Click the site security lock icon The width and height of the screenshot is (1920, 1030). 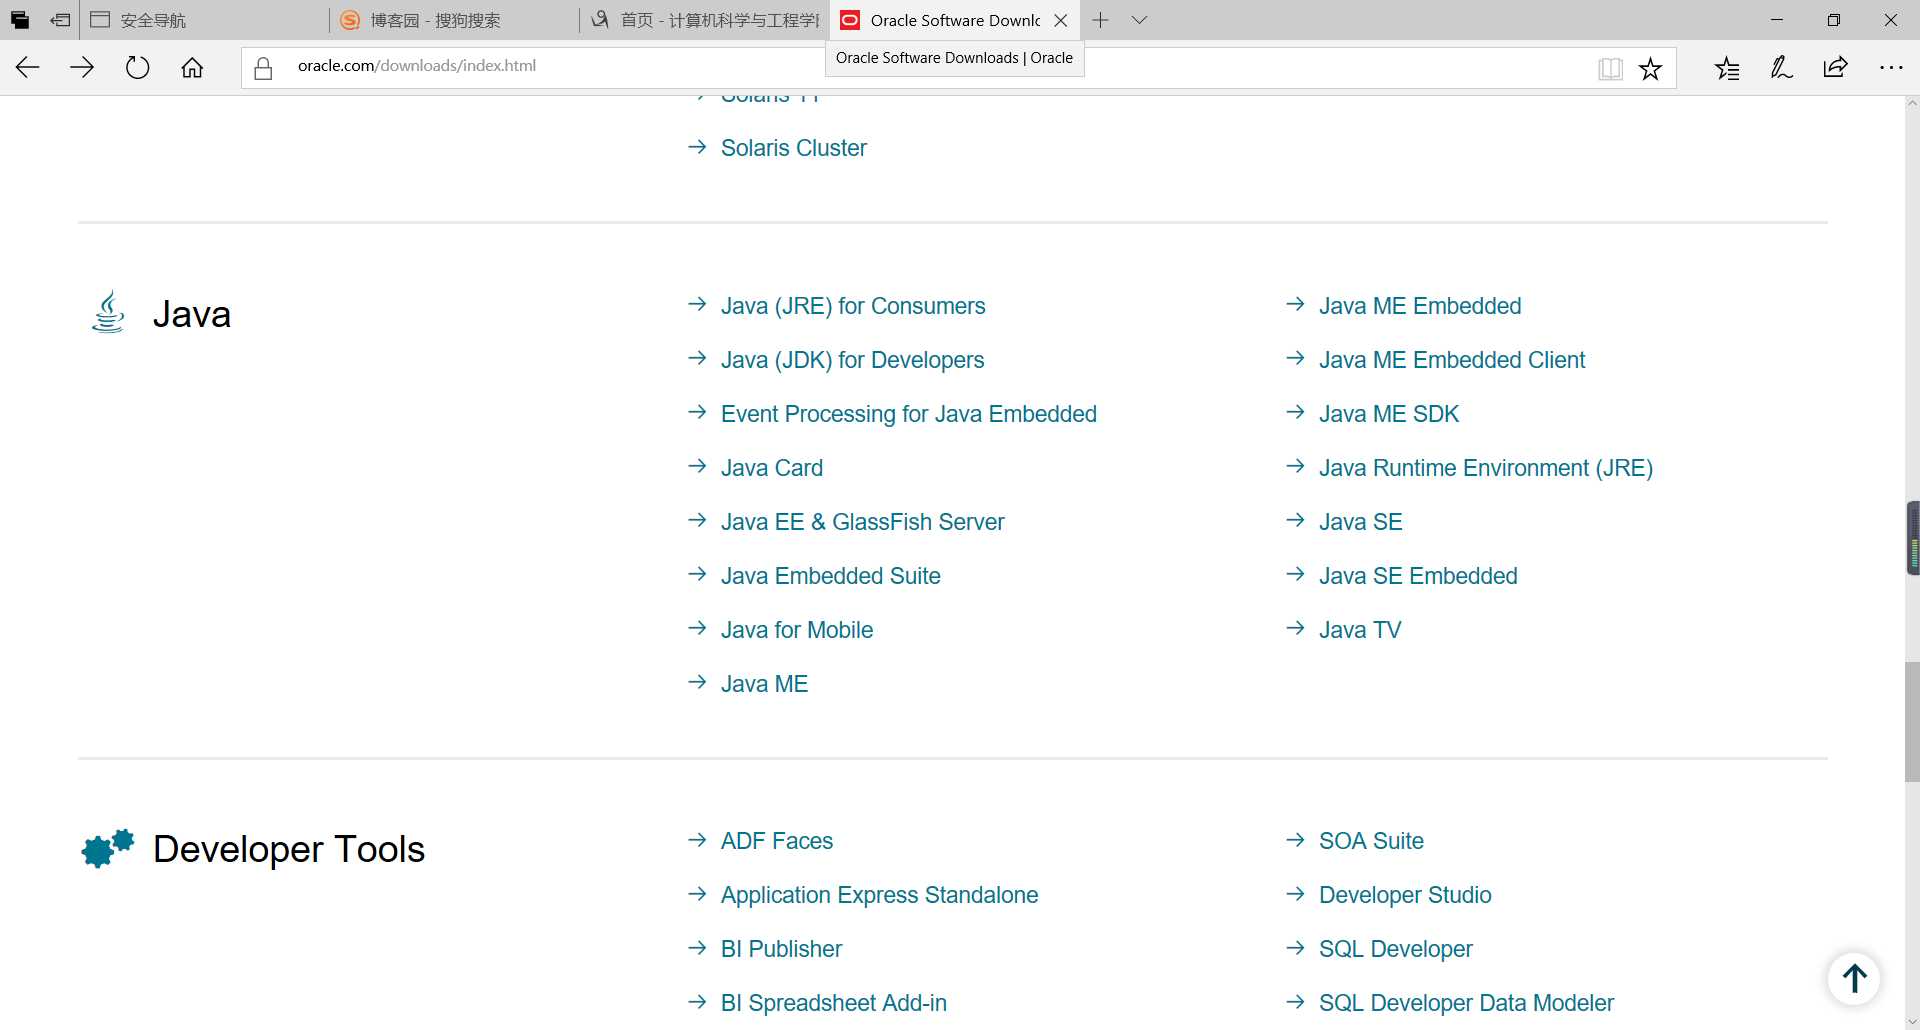pos(263,67)
